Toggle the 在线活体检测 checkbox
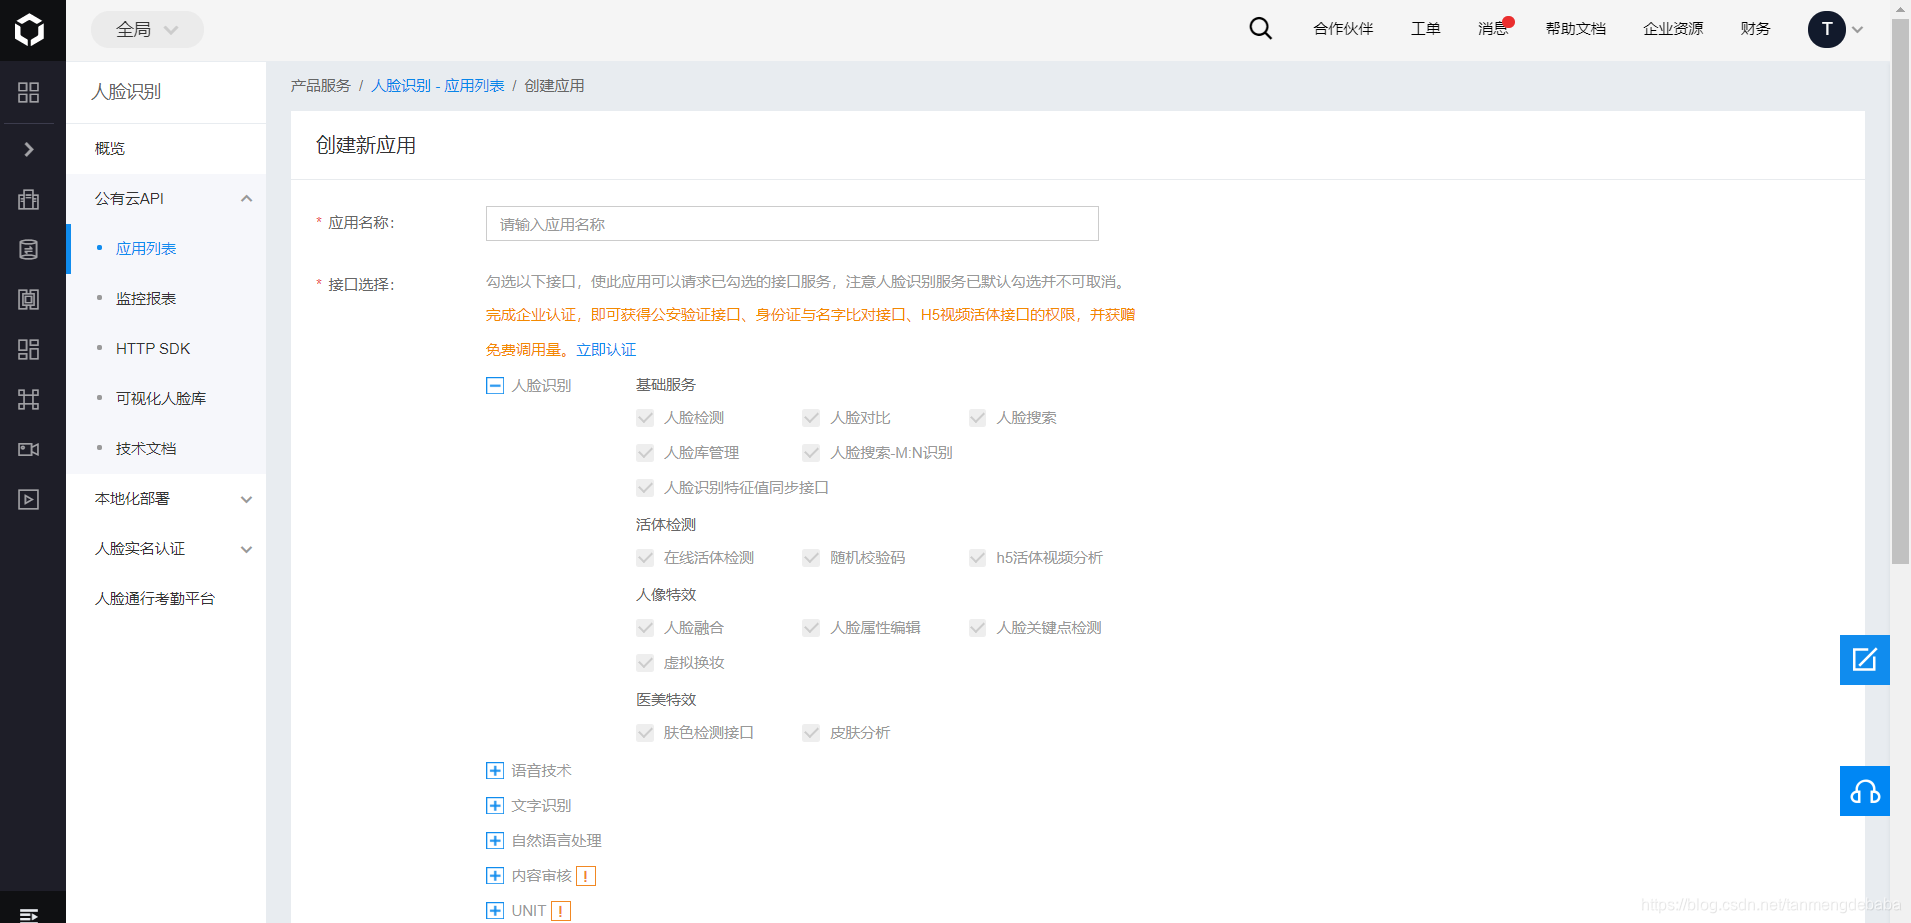This screenshot has height=923, width=1911. pyautogui.click(x=645, y=558)
